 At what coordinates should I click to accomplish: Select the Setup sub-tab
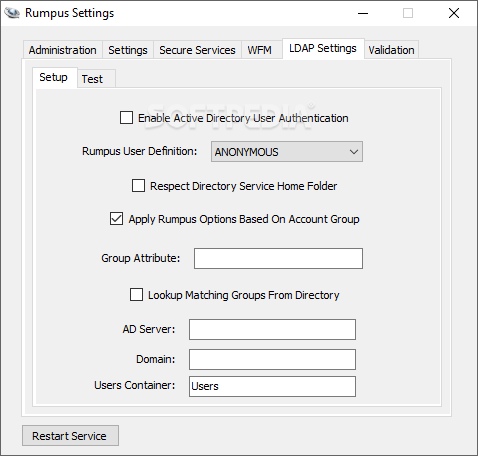pos(54,78)
